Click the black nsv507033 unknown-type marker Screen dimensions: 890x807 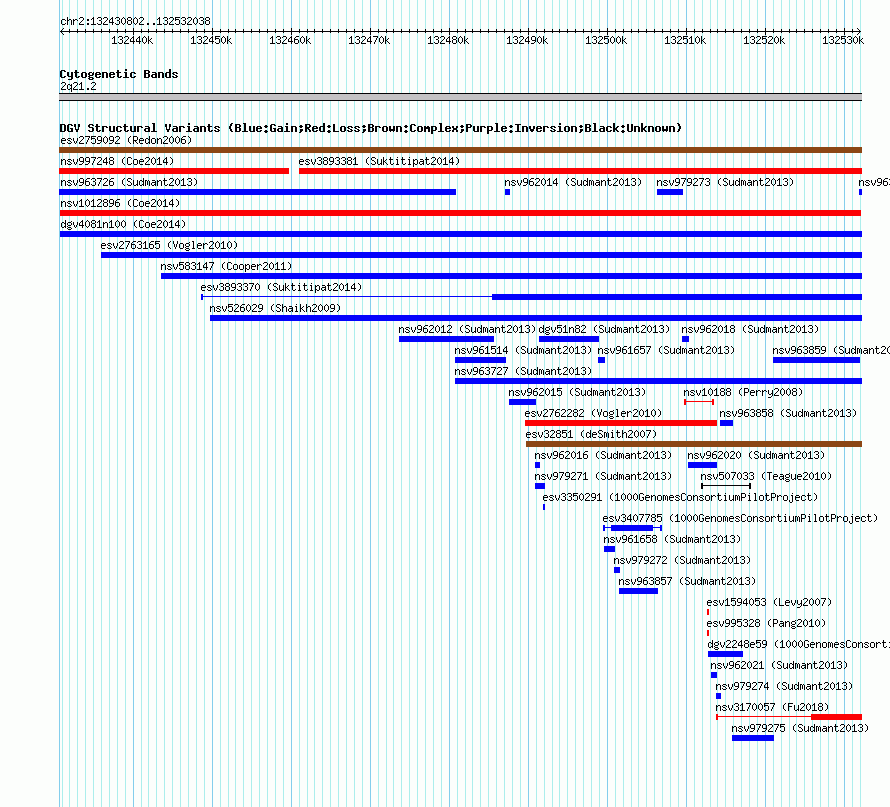click(x=726, y=486)
